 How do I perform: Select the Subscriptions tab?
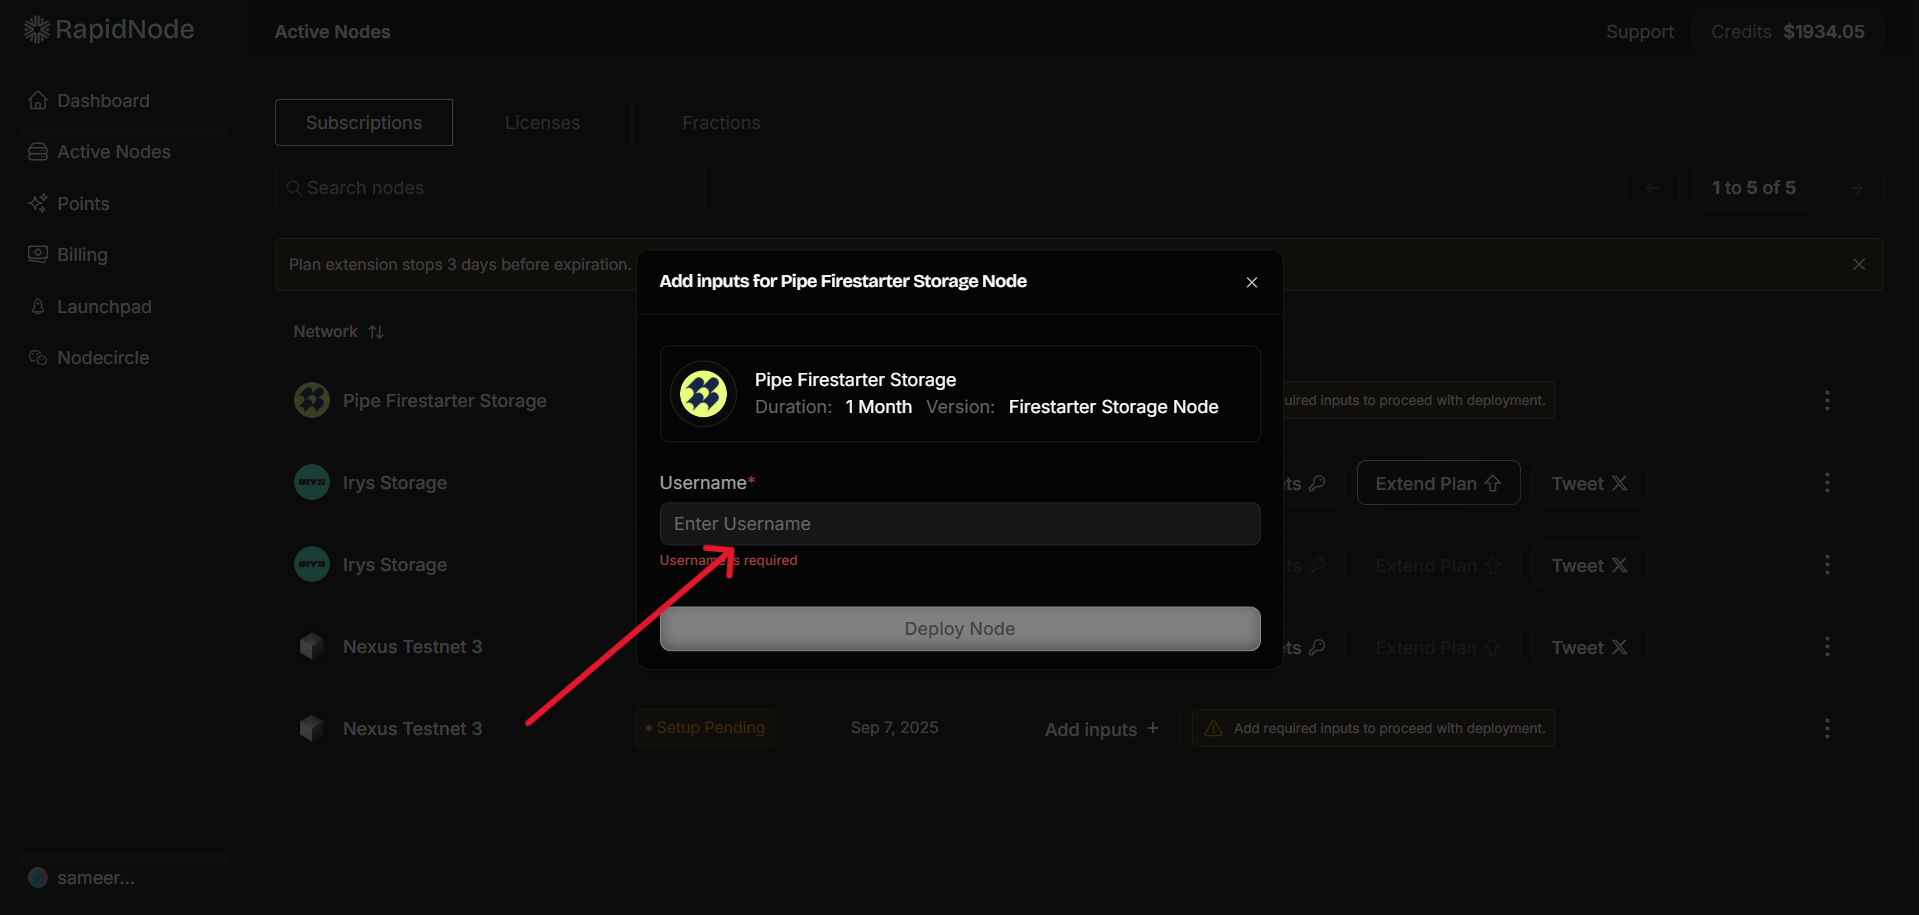(364, 123)
